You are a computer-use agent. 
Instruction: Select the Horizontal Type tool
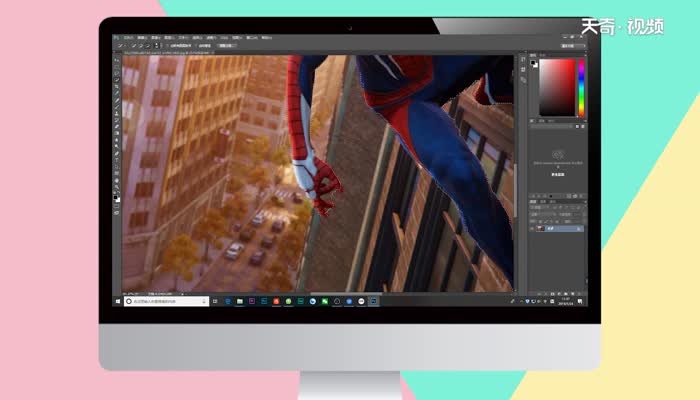(117, 160)
